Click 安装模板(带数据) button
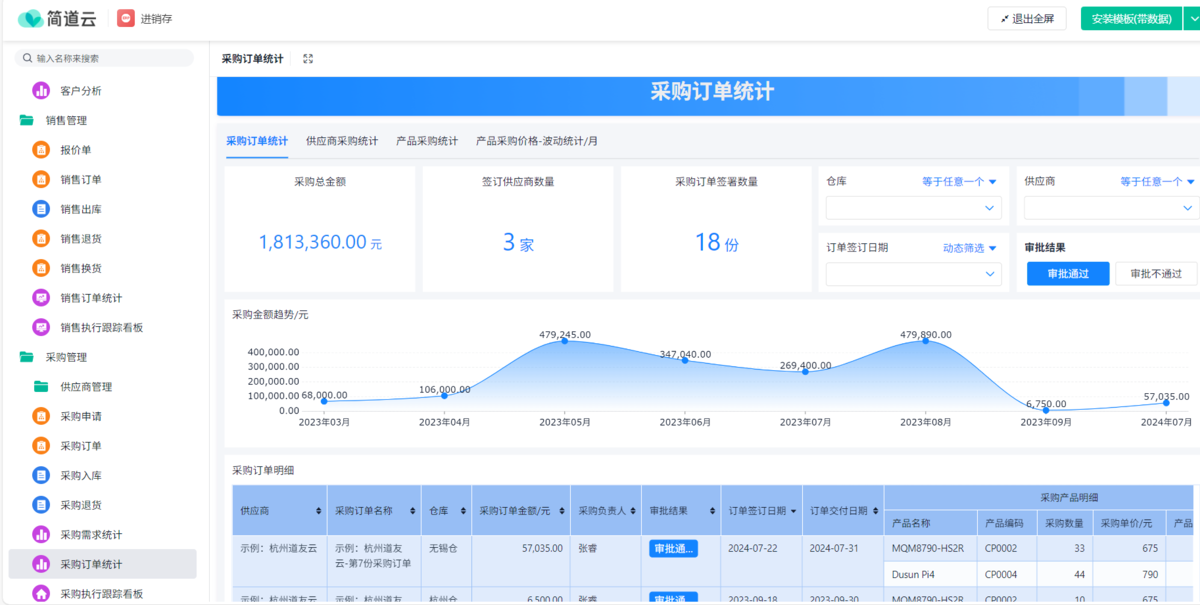This screenshot has width=1200, height=605. [1131, 19]
